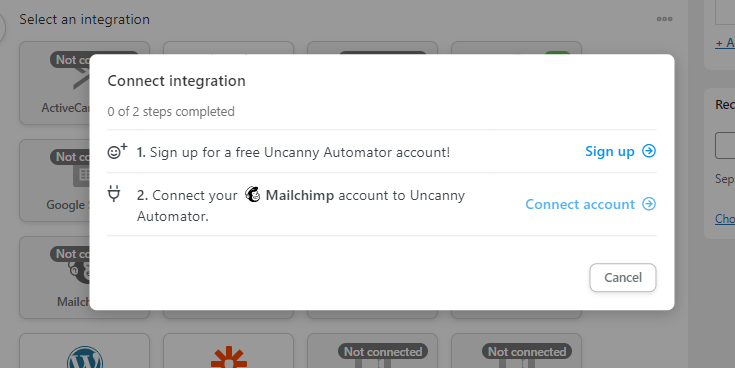Click the Mailchimp monkey logo in step 2
Screen dimensions: 735x368
[x=253, y=195]
